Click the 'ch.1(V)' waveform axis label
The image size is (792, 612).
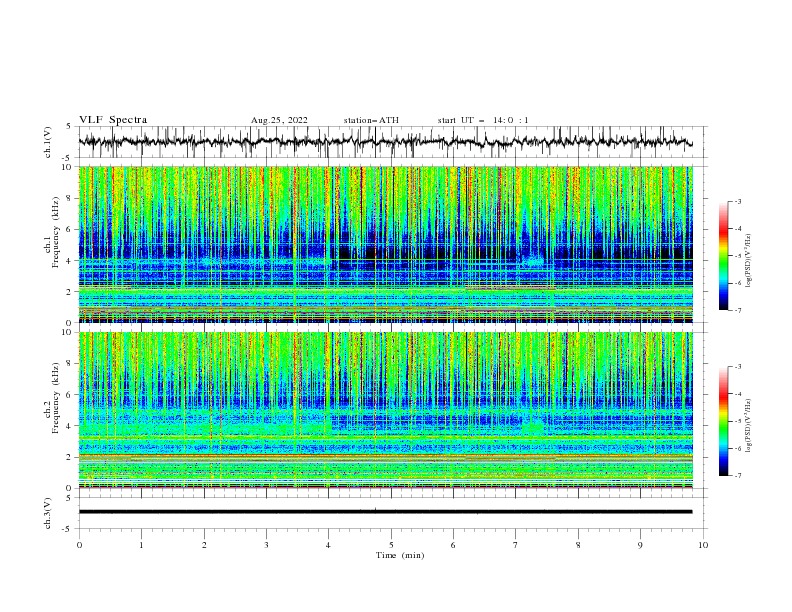48,142
